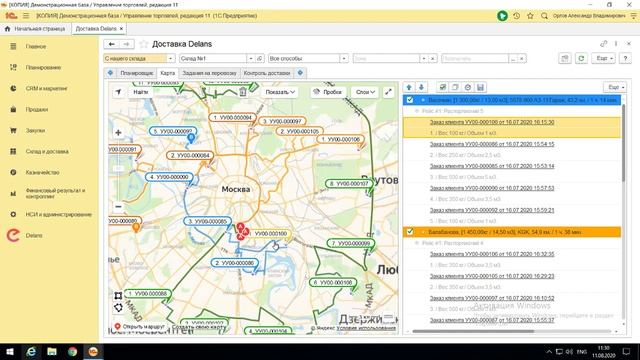Uncheck the orange Балабанова route checkbox
The height and width of the screenshot is (360, 640).
pos(410,232)
